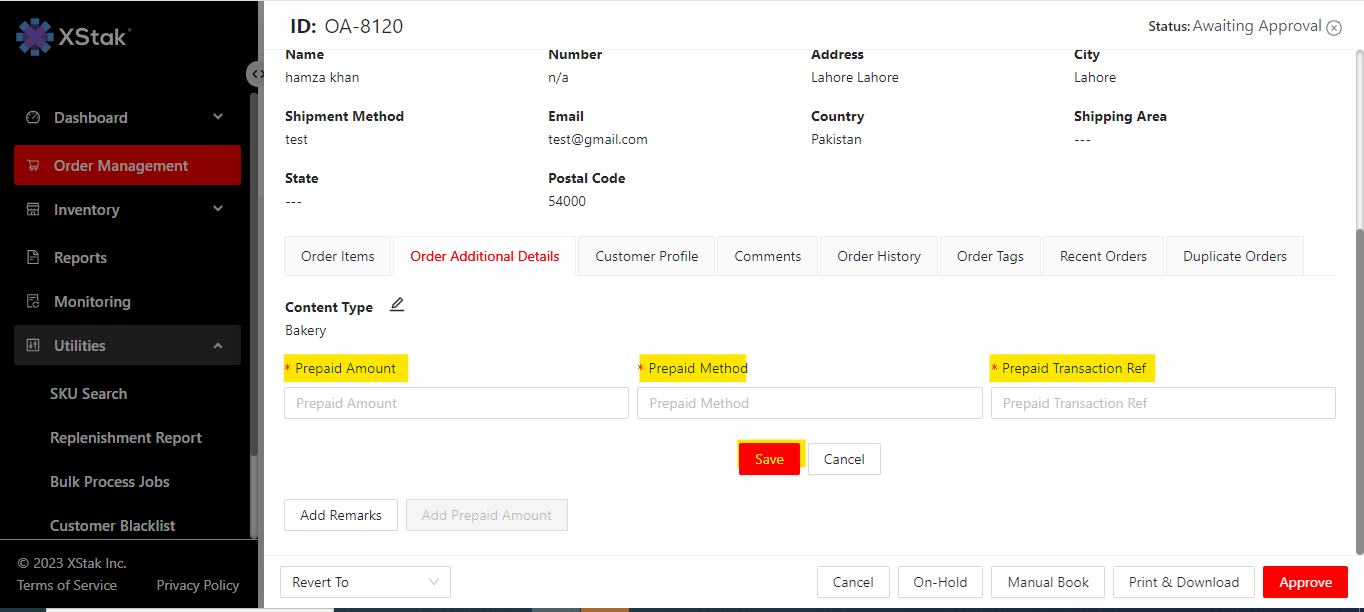Click the main panel vertical scrollbar

(x=1357, y=390)
